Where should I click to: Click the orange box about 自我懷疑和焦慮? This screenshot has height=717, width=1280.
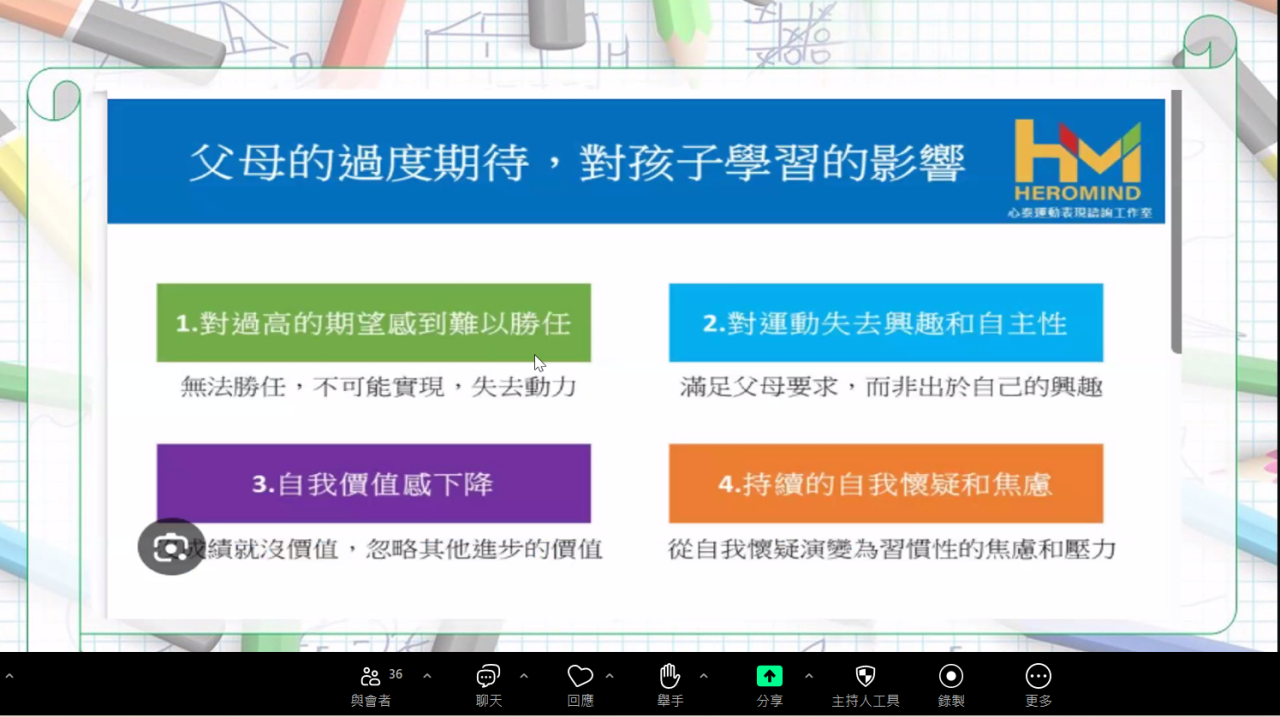pos(885,484)
